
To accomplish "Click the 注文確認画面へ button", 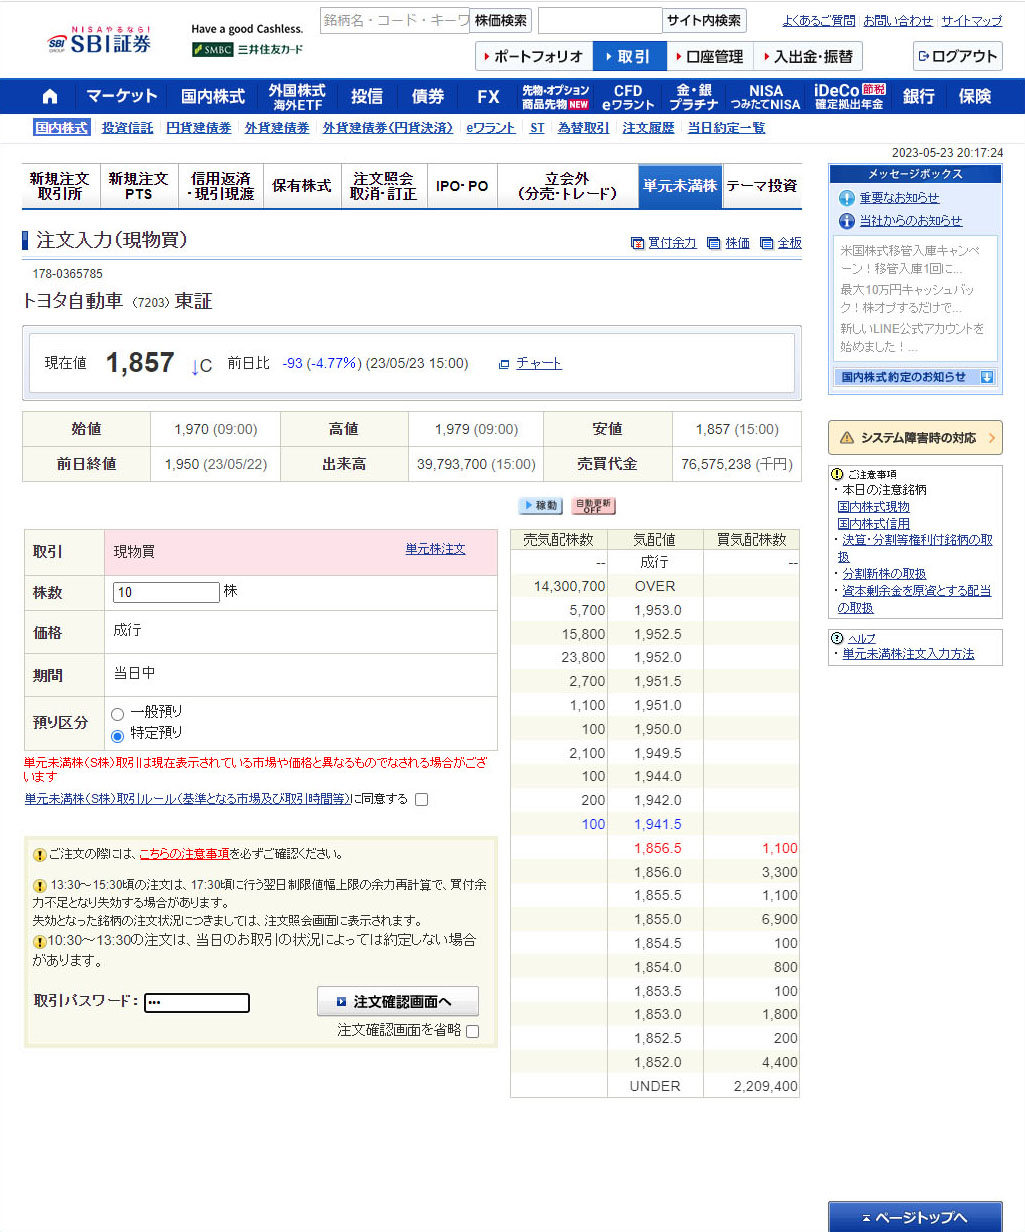I will pyautogui.click(x=397, y=1001).
